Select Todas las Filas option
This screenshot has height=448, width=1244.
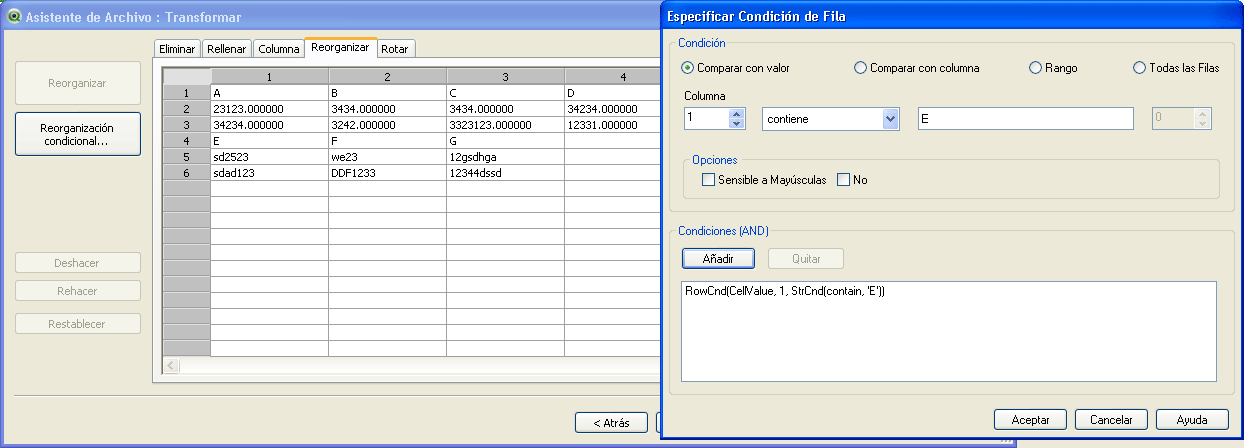tap(1139, 68)
